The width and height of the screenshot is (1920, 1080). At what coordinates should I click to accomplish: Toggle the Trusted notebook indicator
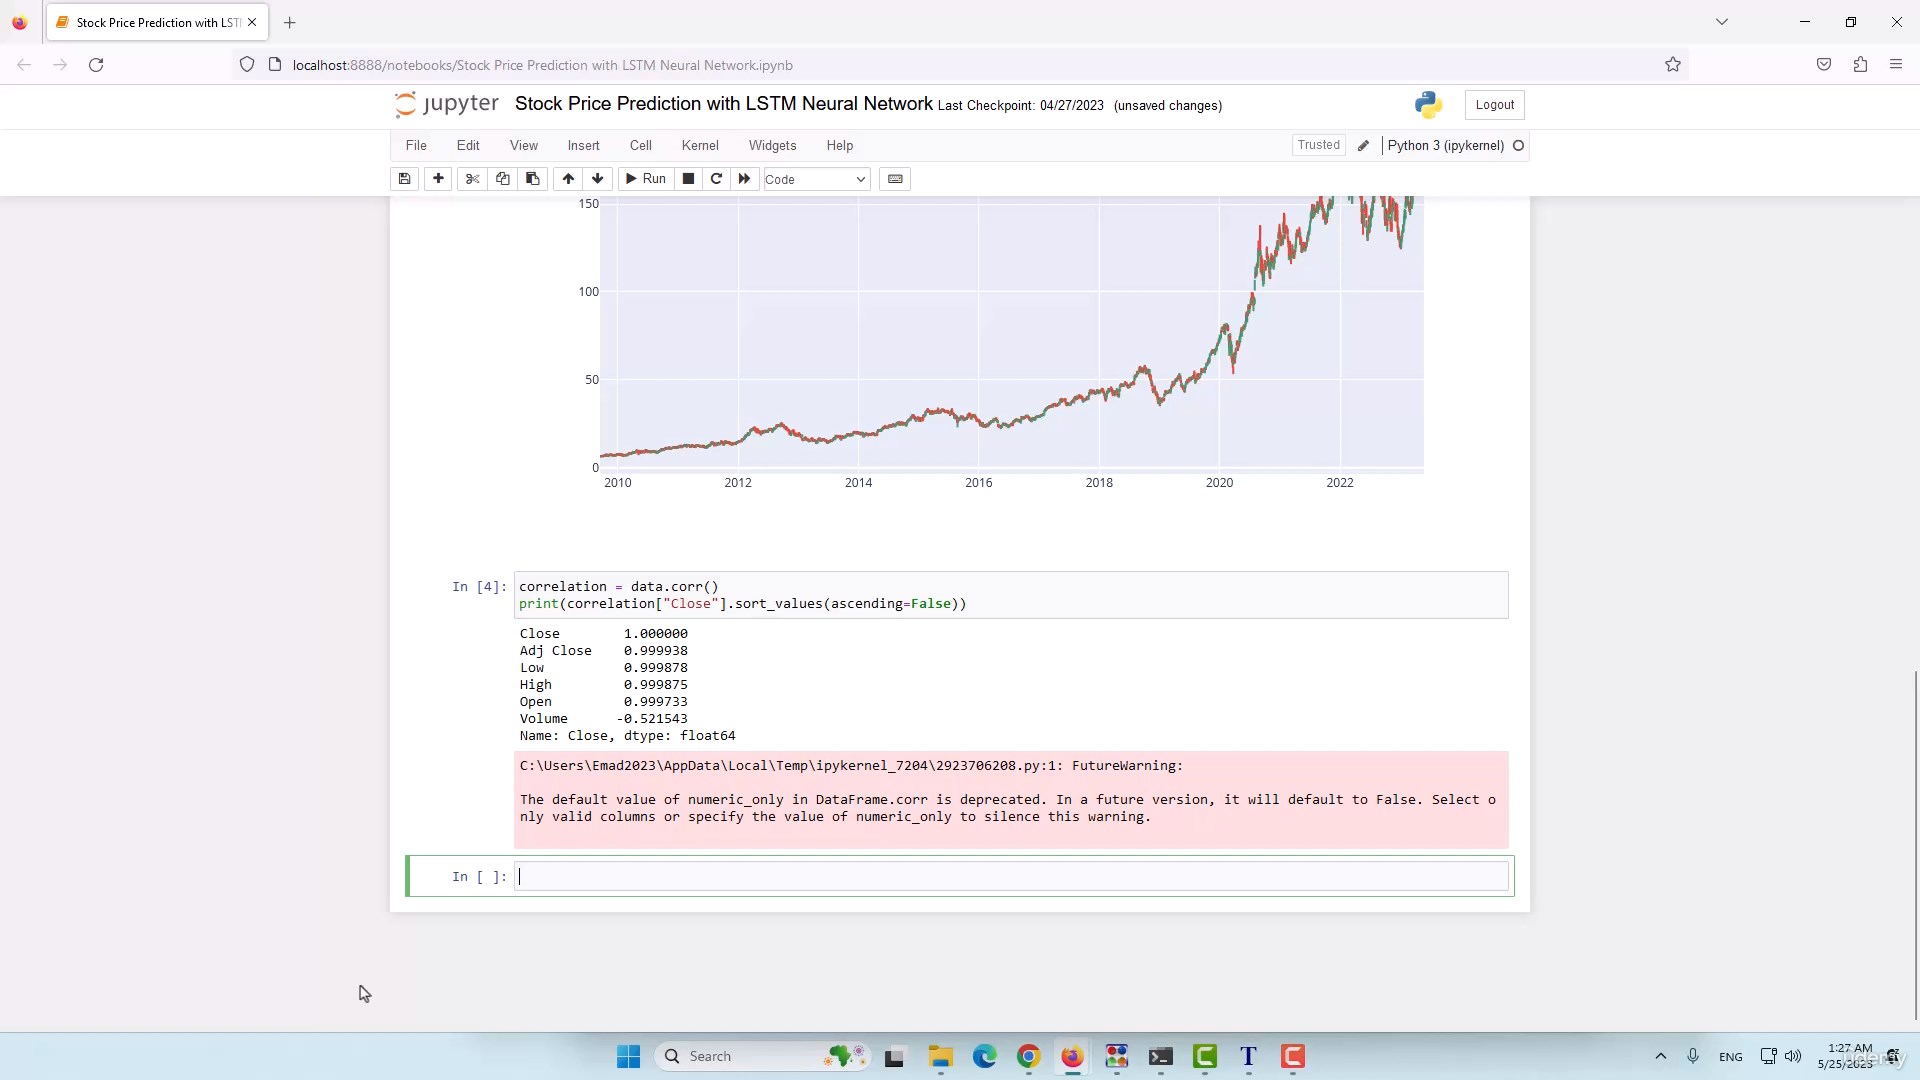[x=1318, y=145]
